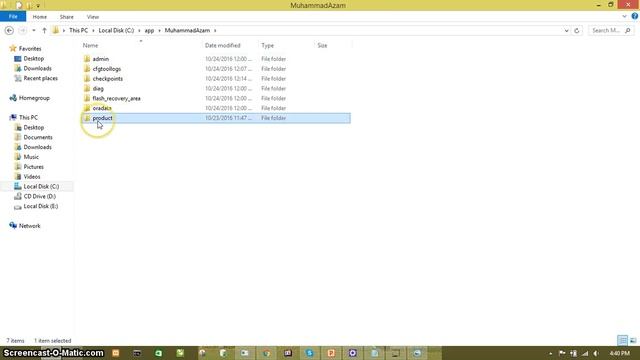
Task: Click the Action Center flag icon
Action: (x=562, y=353)
